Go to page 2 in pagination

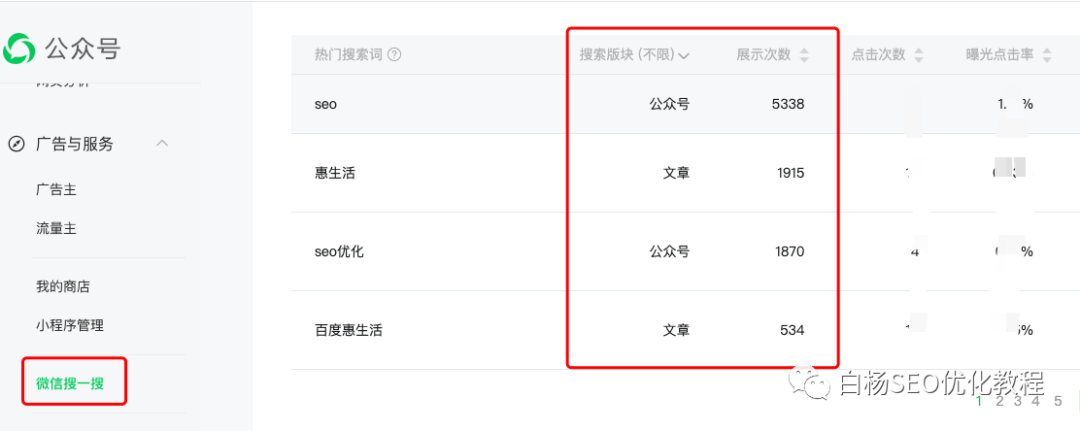click(999, 401)
